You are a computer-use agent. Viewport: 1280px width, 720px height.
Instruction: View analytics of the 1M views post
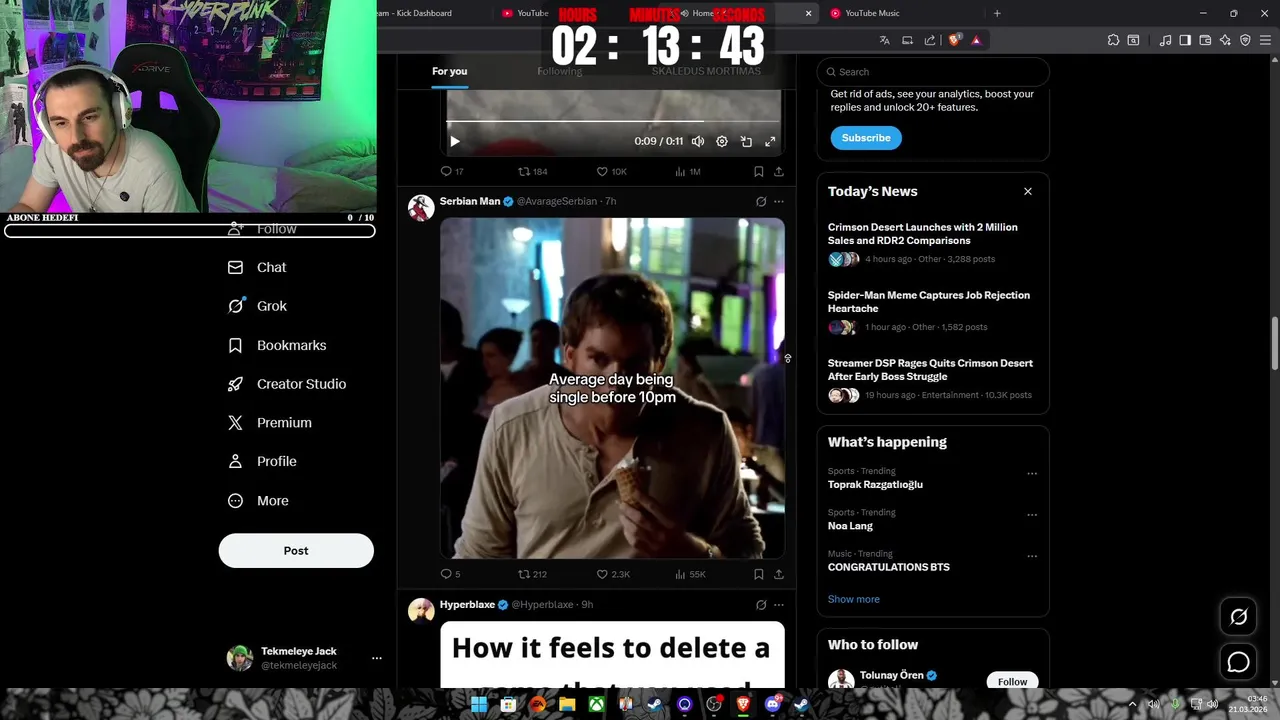point(688,172)
